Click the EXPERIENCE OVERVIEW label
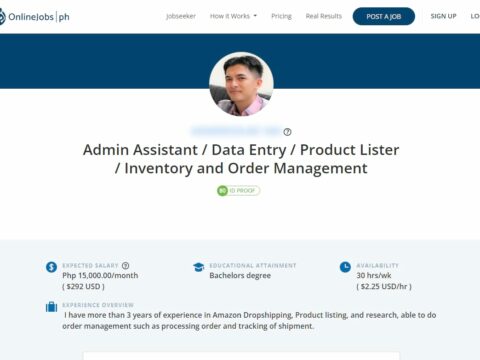 click(98, 305)
